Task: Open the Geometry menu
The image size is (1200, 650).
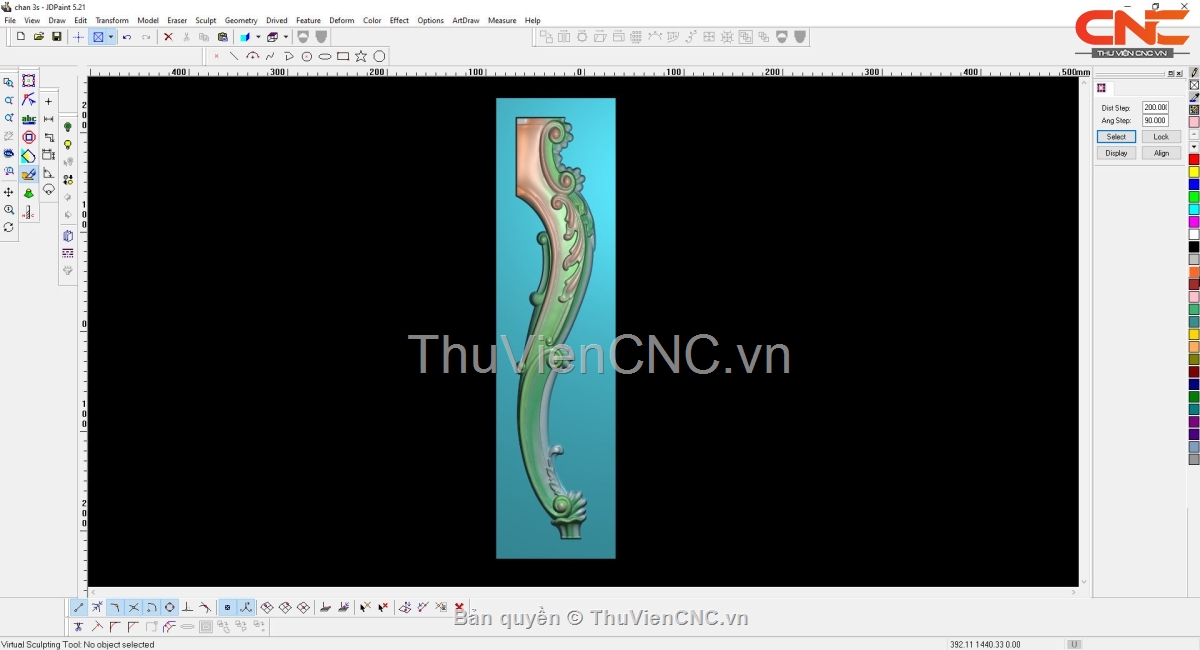Action: (241, 20)
